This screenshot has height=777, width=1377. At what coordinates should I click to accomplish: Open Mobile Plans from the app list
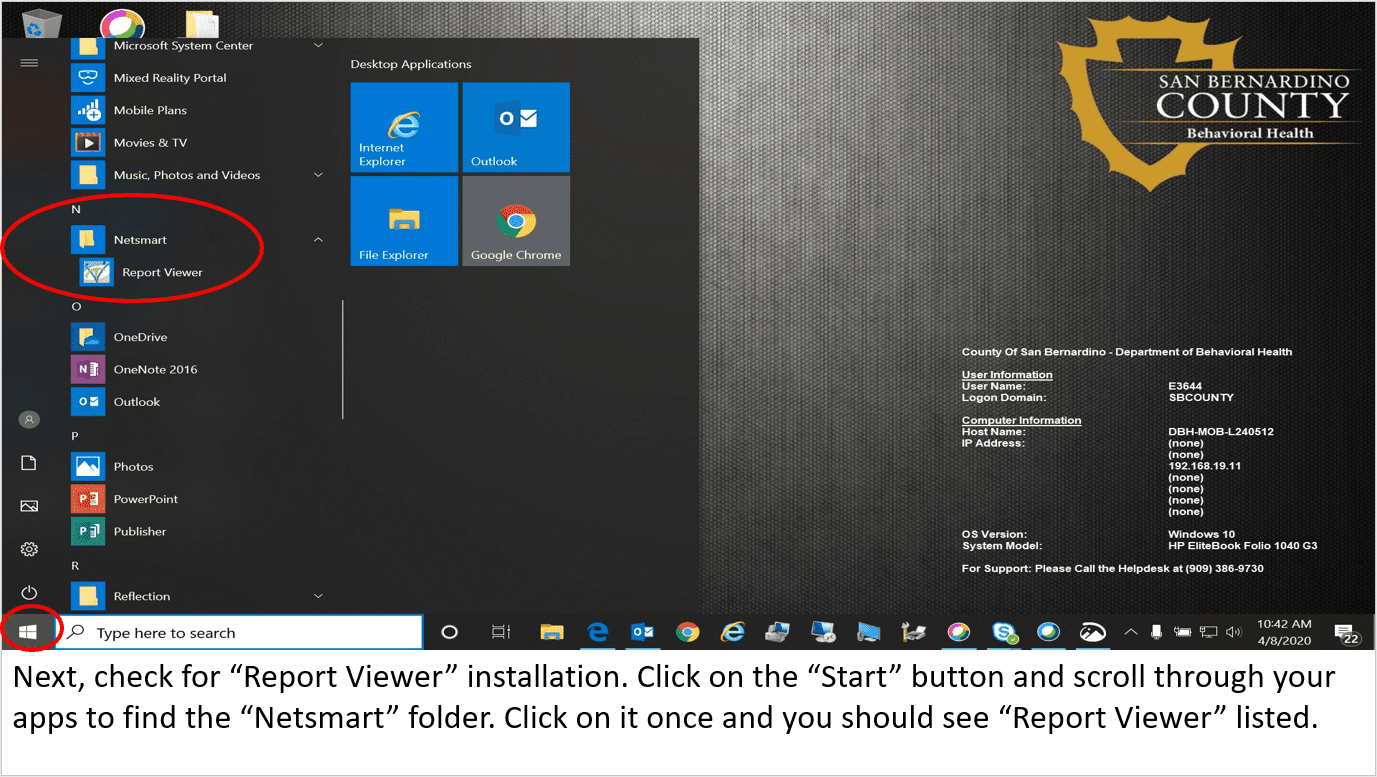coord(150,110)
